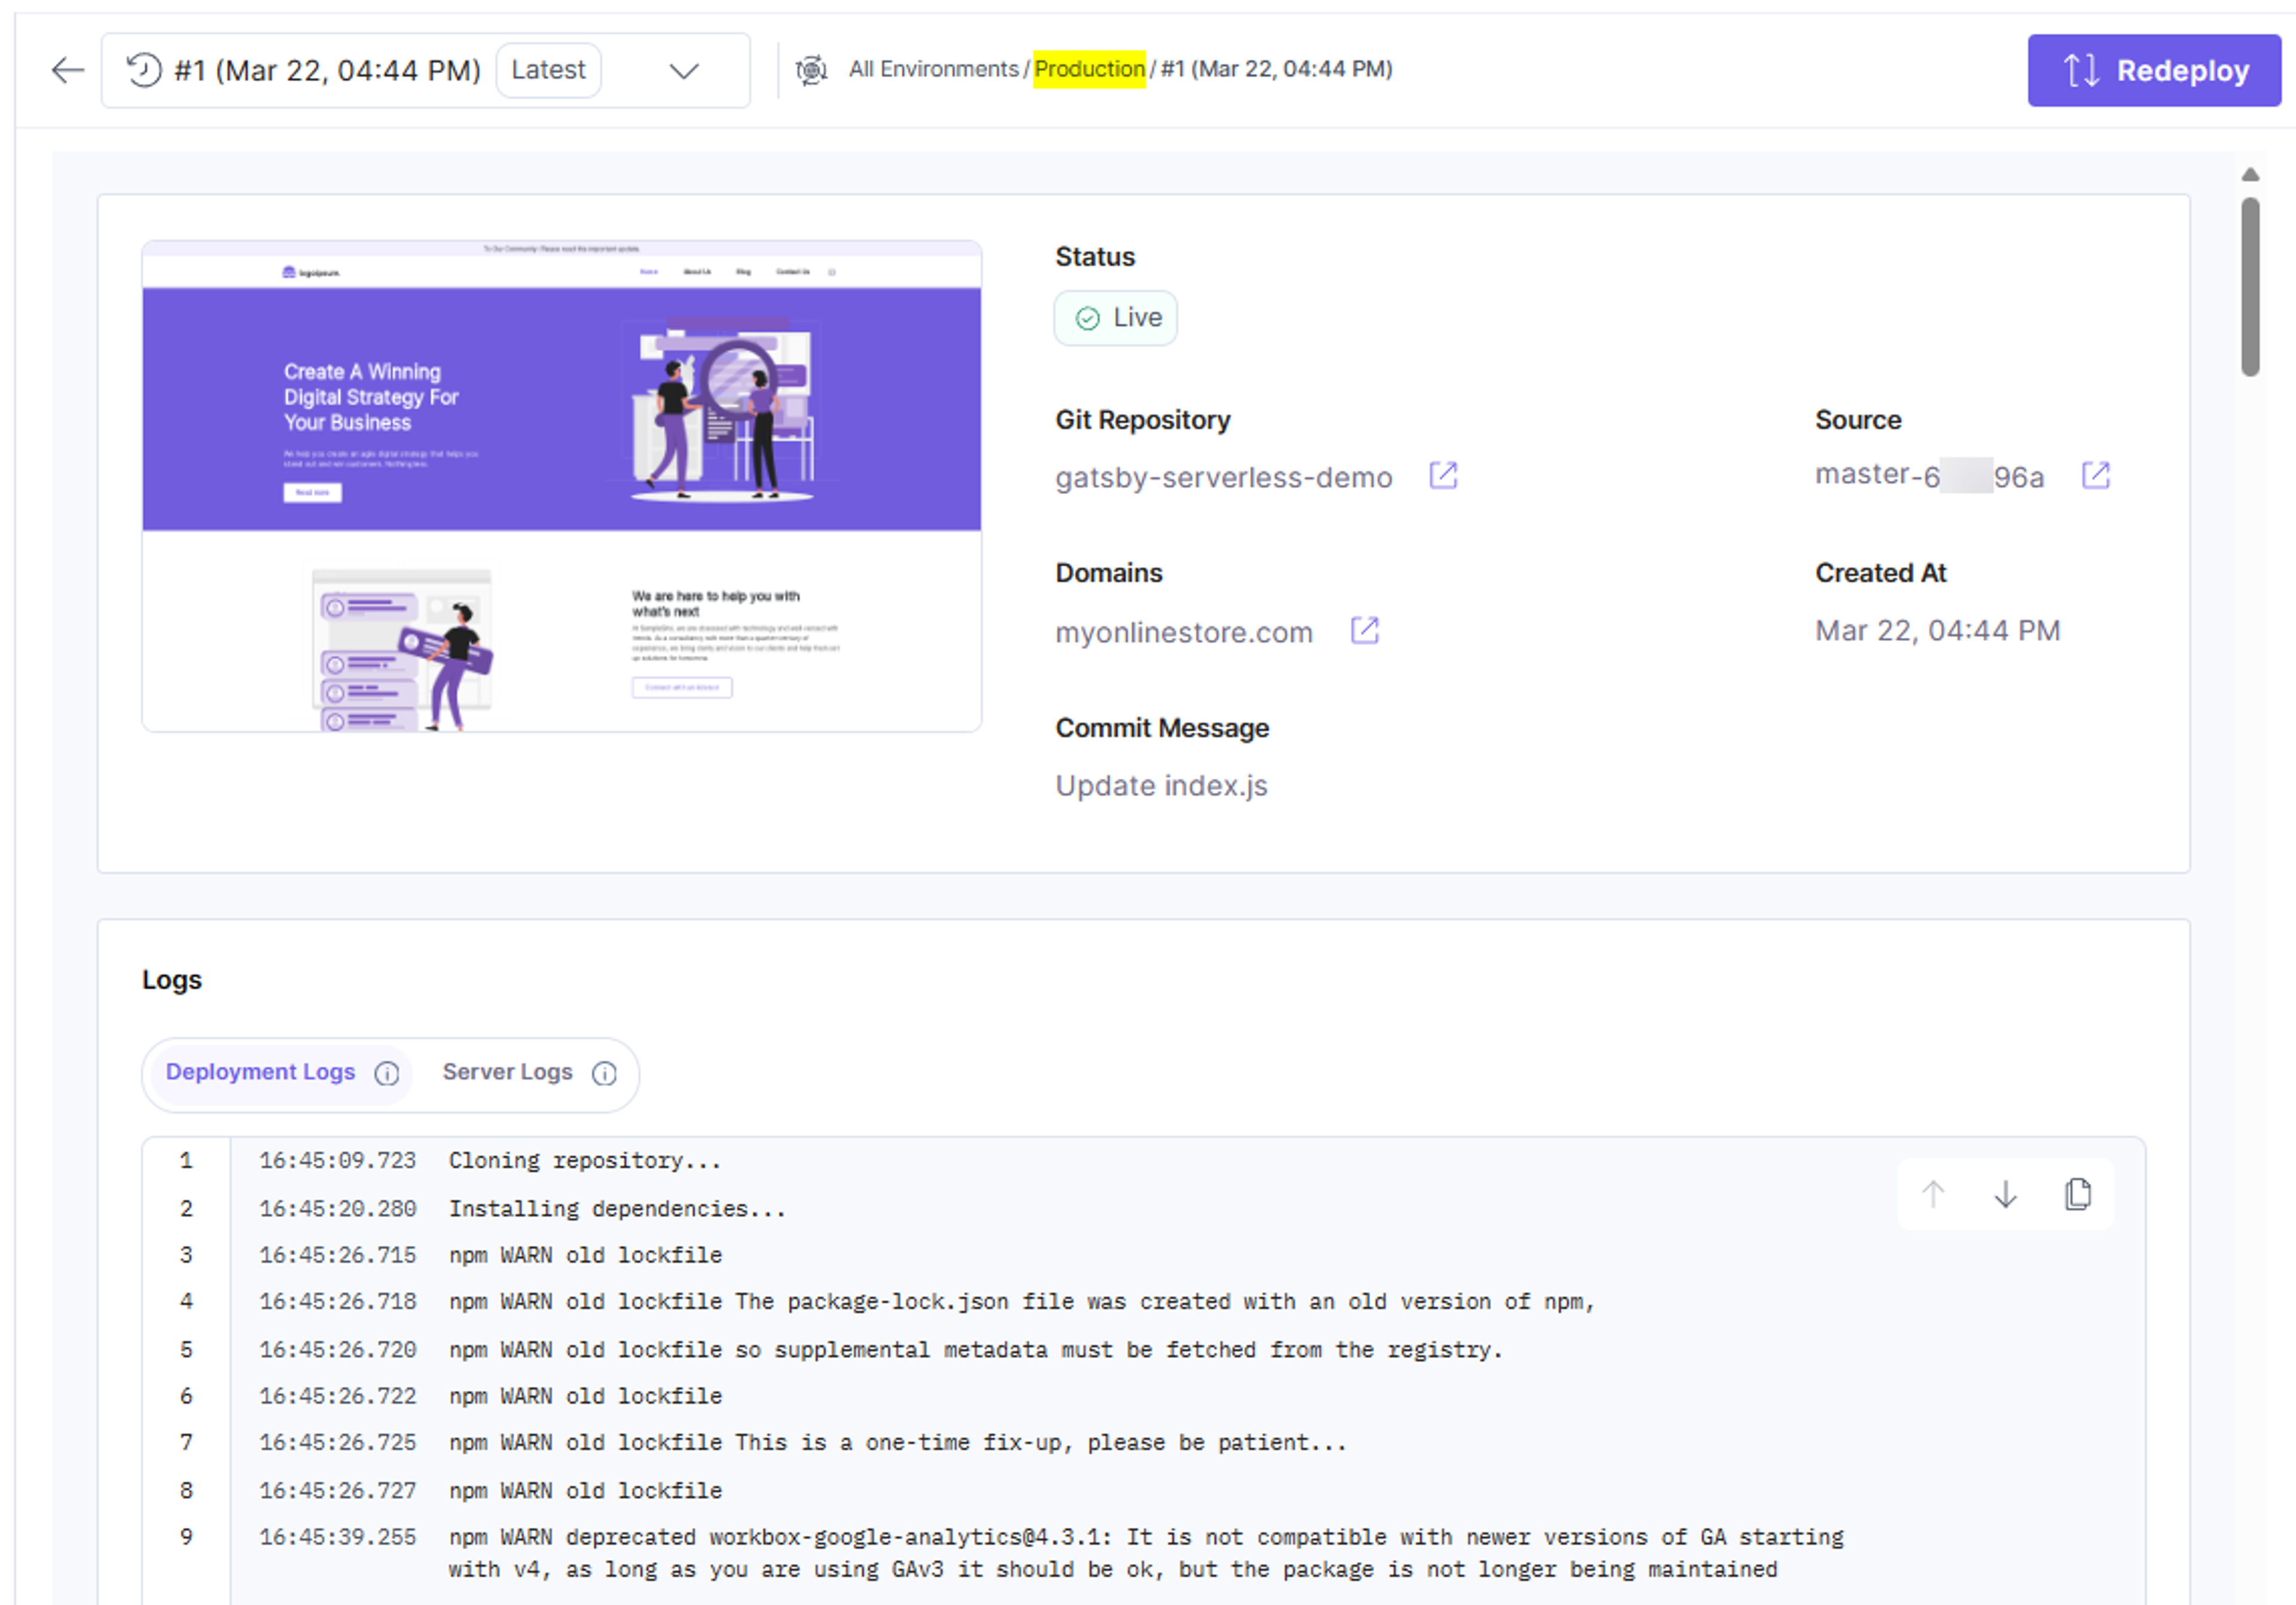Click the info icon beside Server Logs
The width and height of the screenshot is (2296, 1605).
pyautogui.click(x=604, y=1073)
